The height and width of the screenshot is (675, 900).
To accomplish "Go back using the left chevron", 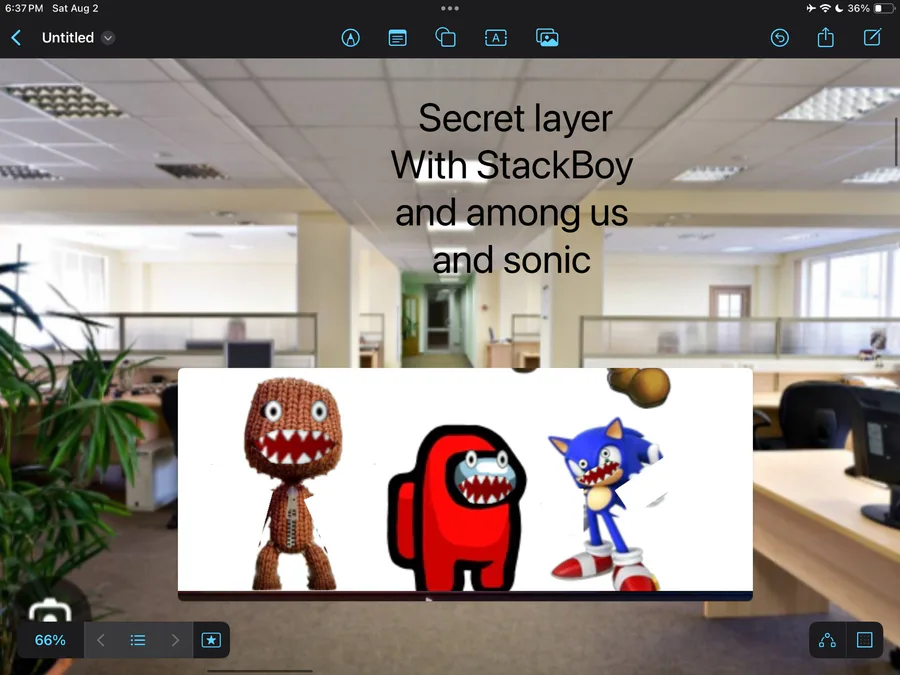I will (16, 38).
